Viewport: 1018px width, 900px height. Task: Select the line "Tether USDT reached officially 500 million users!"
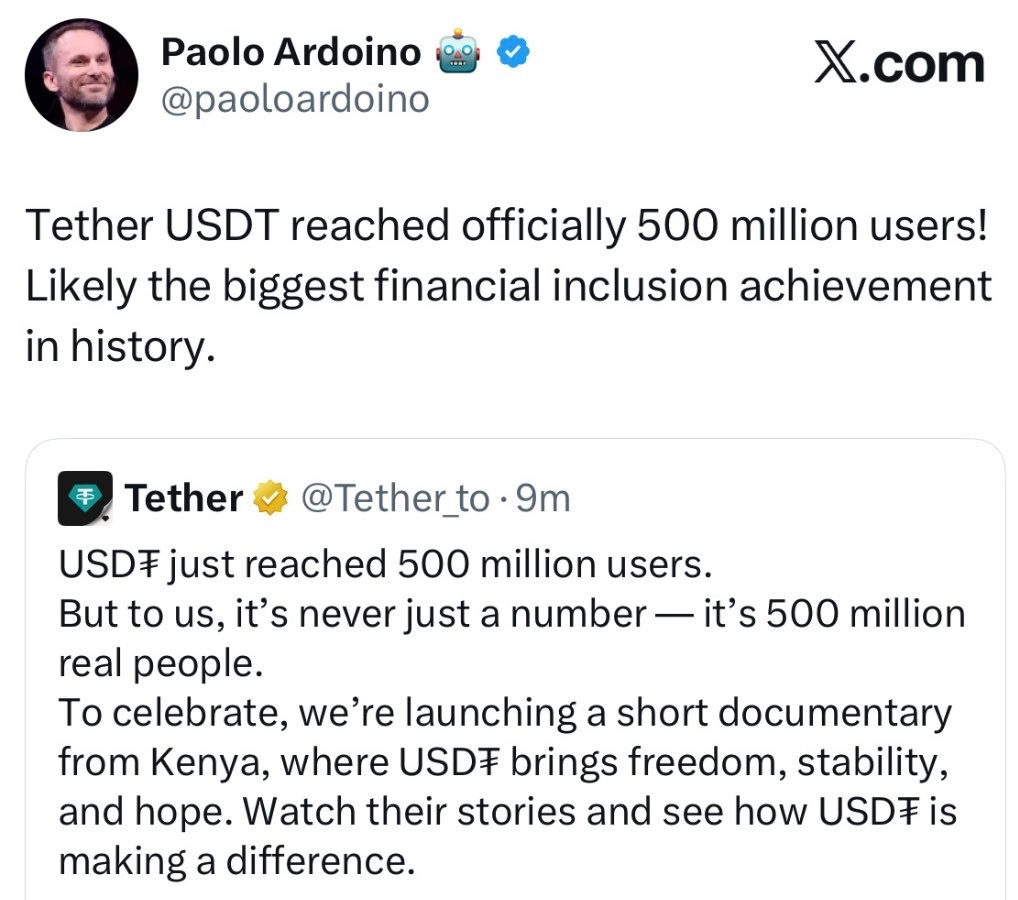pyautogui.click(x=506, y=226)
